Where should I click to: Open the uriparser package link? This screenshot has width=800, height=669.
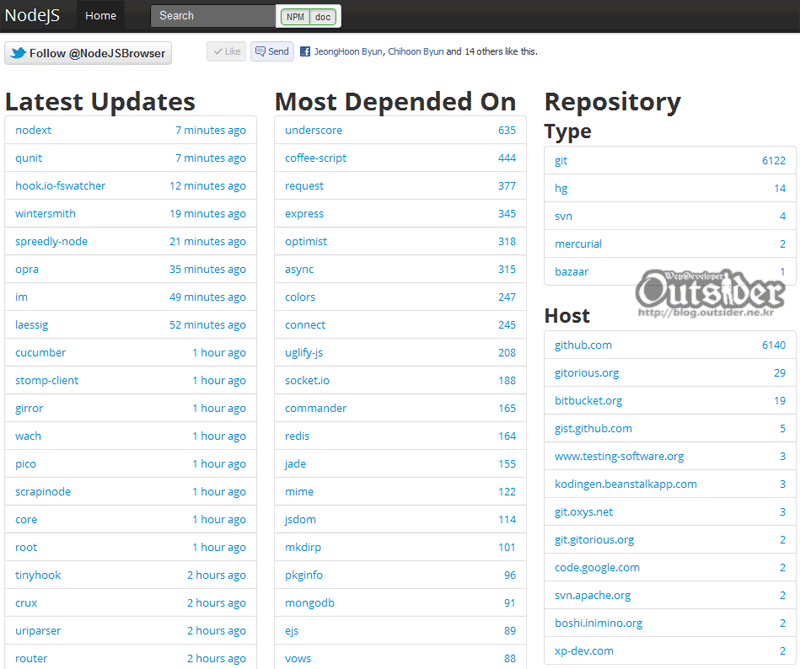click(38, 631)
